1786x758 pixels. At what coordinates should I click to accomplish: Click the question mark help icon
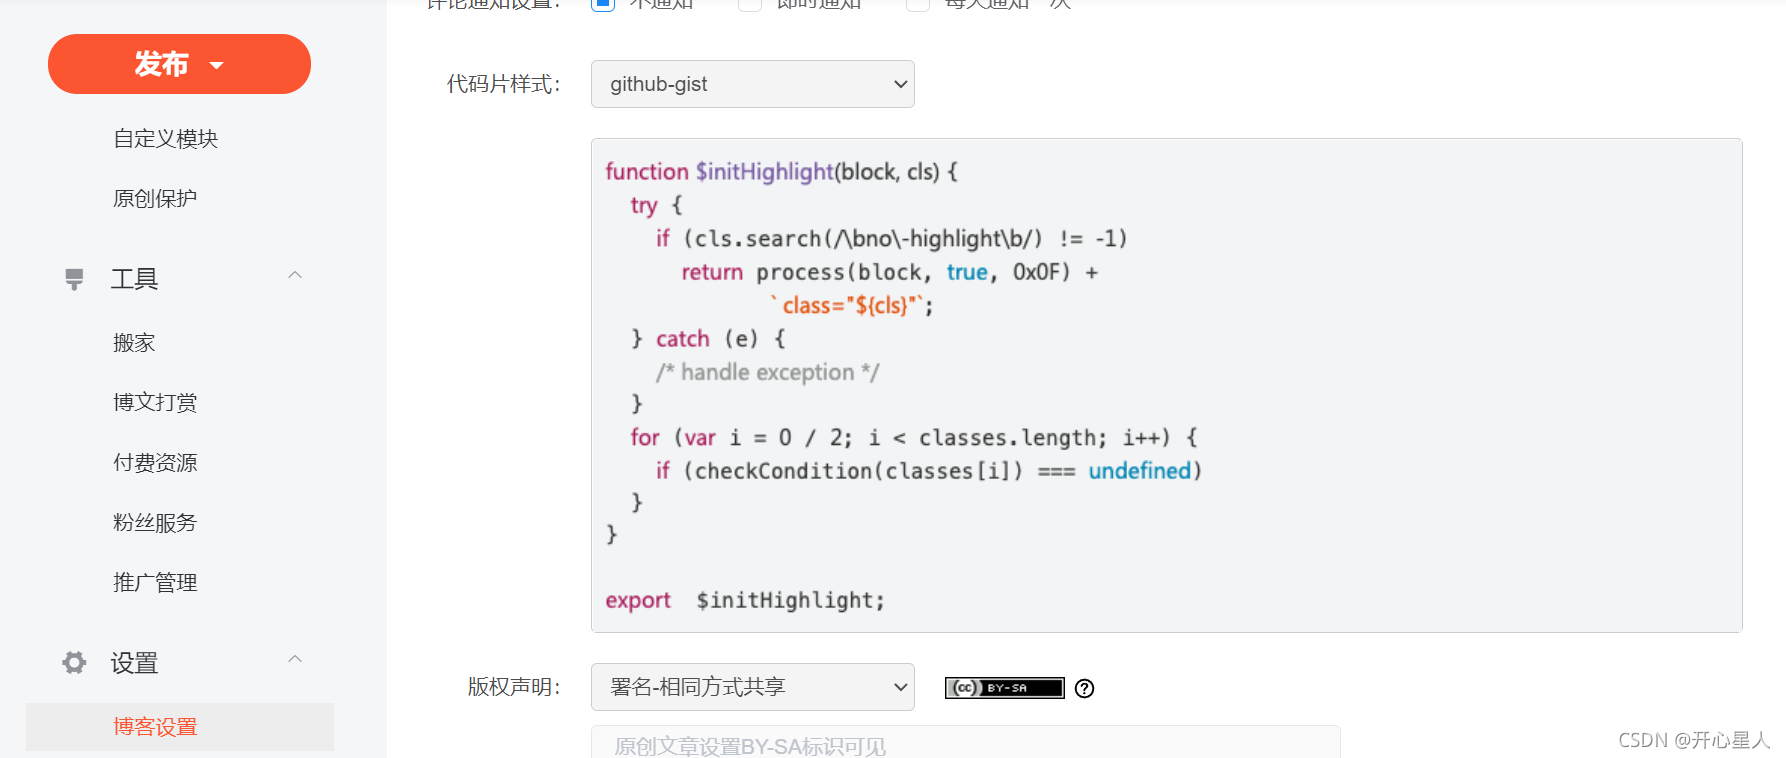click(1085, 688)
